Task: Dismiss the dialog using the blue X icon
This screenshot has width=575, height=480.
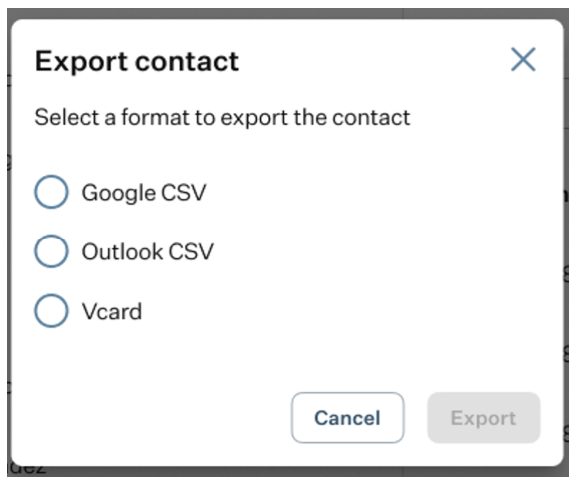Action: point(523,59)
